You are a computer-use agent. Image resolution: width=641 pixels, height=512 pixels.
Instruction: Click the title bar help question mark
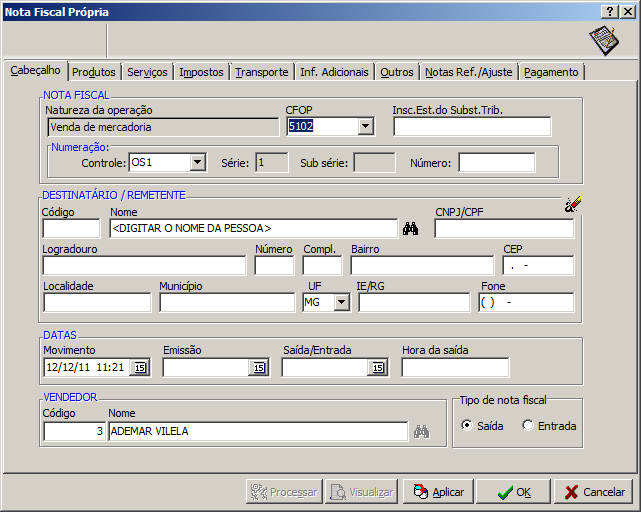tap(610, 11)
